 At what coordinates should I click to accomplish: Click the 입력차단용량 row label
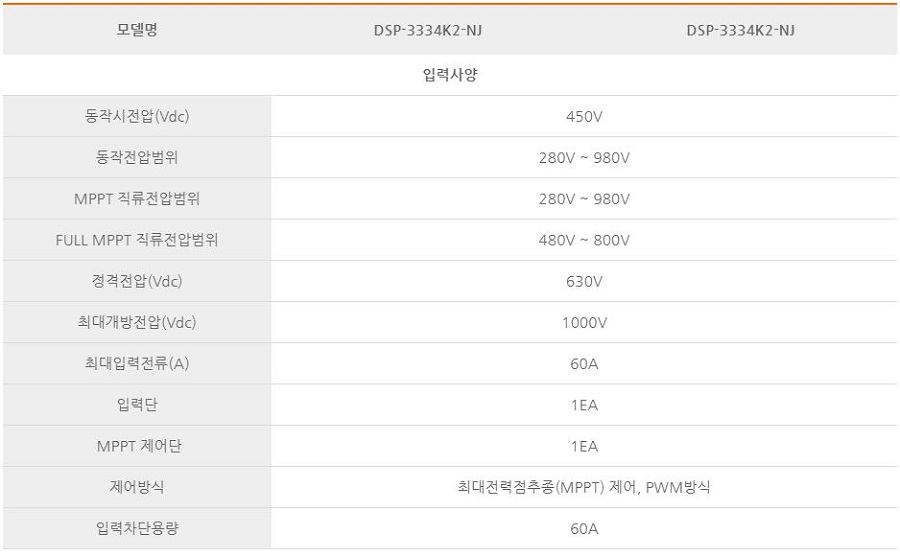click(x=137, y=528)
